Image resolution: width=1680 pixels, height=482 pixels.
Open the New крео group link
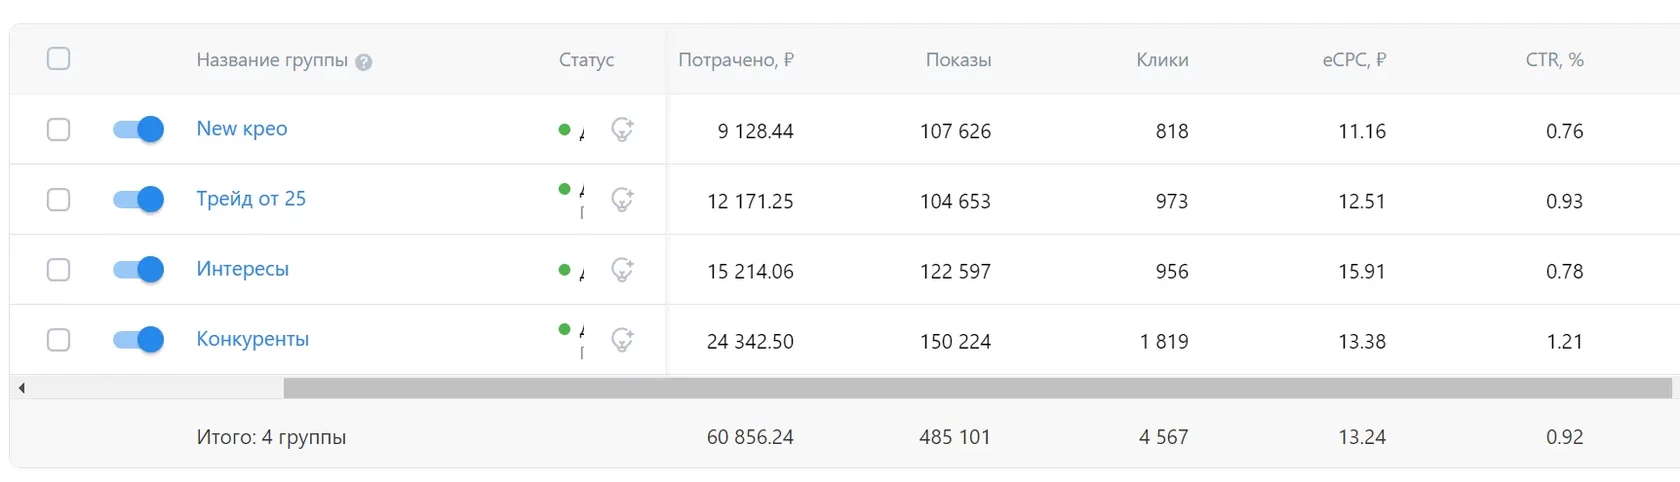tap(242, 129)
